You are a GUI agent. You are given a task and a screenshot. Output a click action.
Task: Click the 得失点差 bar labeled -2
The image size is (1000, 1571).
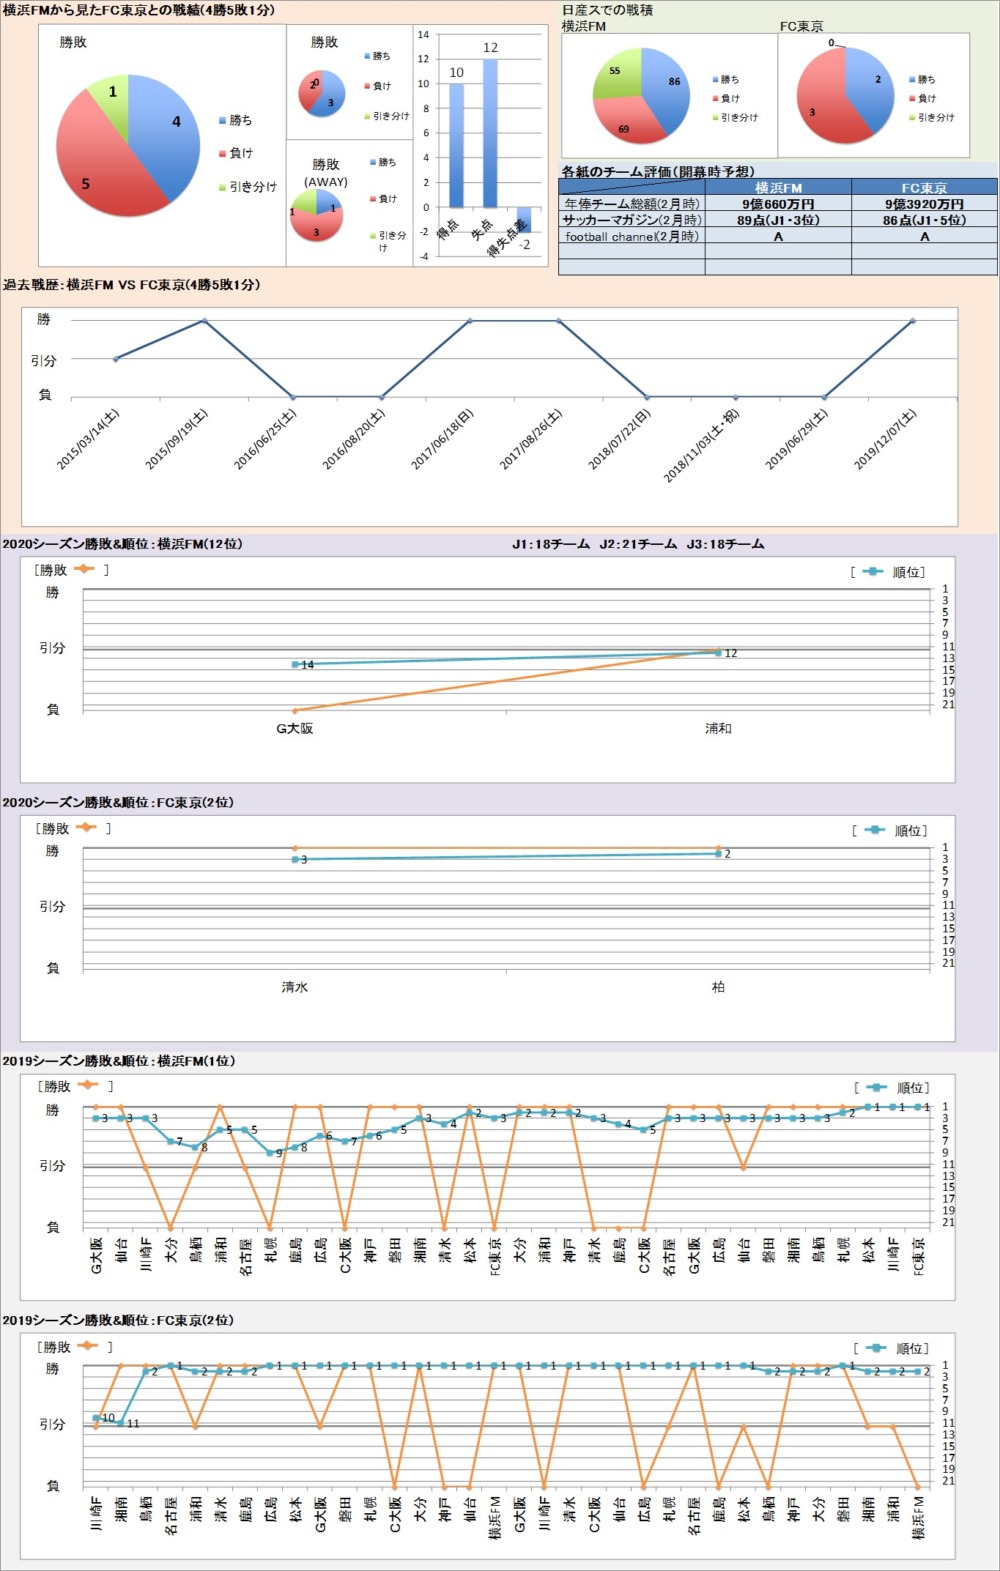(x=524, y=220)
